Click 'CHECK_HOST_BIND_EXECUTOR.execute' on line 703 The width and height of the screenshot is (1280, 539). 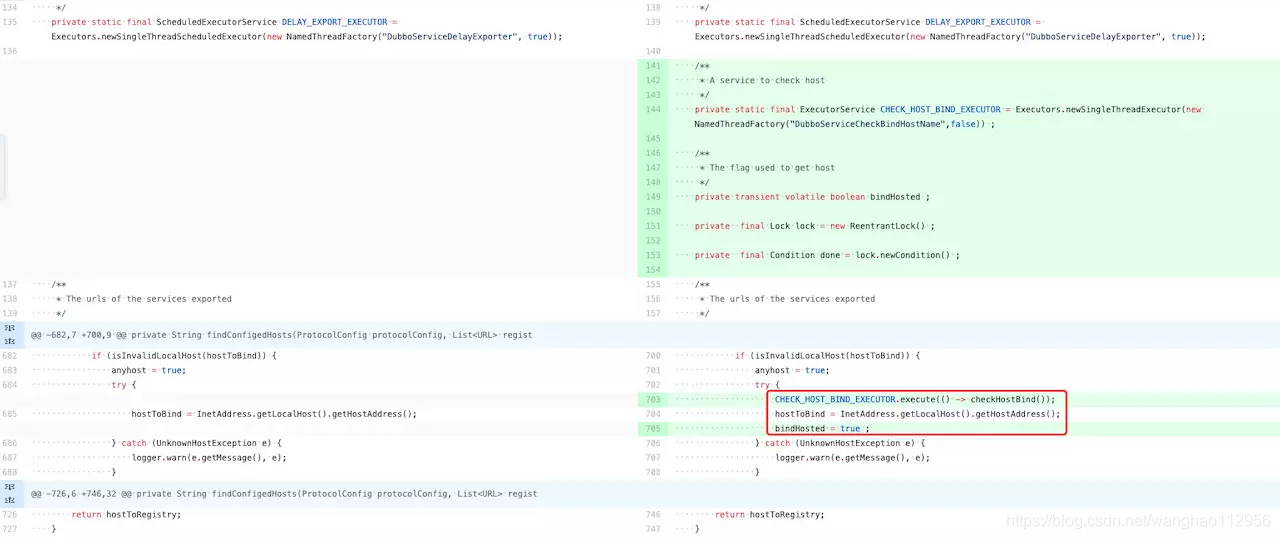pyautogui.click(x=857, y=399)
